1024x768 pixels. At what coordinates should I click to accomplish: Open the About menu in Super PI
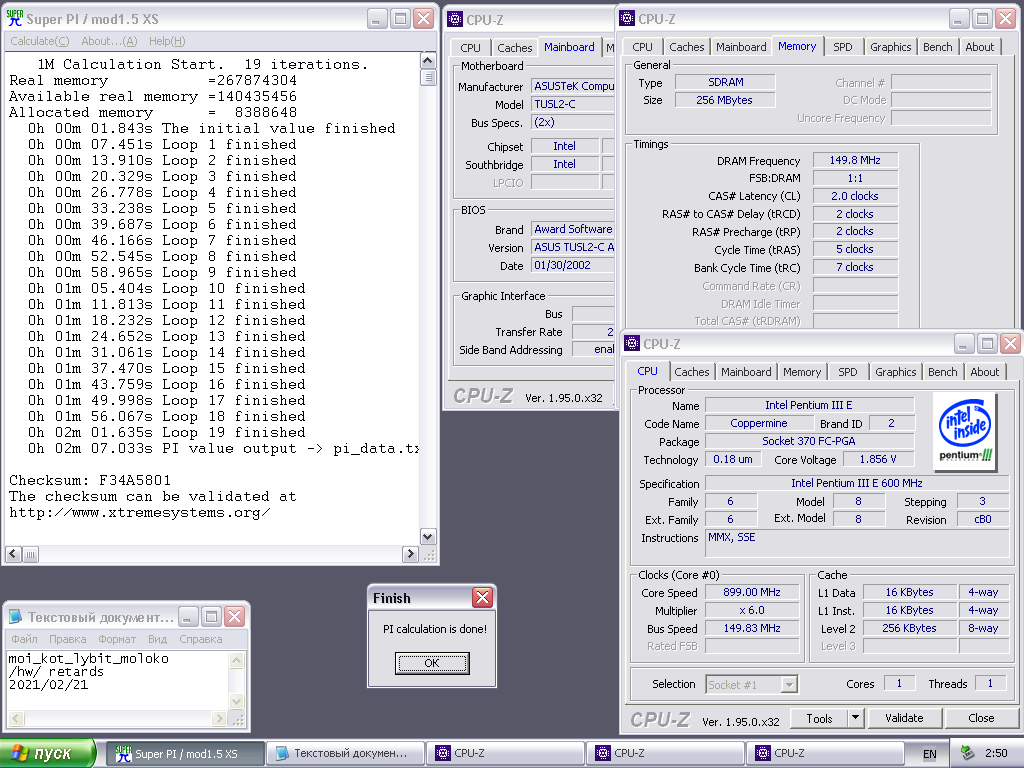[109, 41]
